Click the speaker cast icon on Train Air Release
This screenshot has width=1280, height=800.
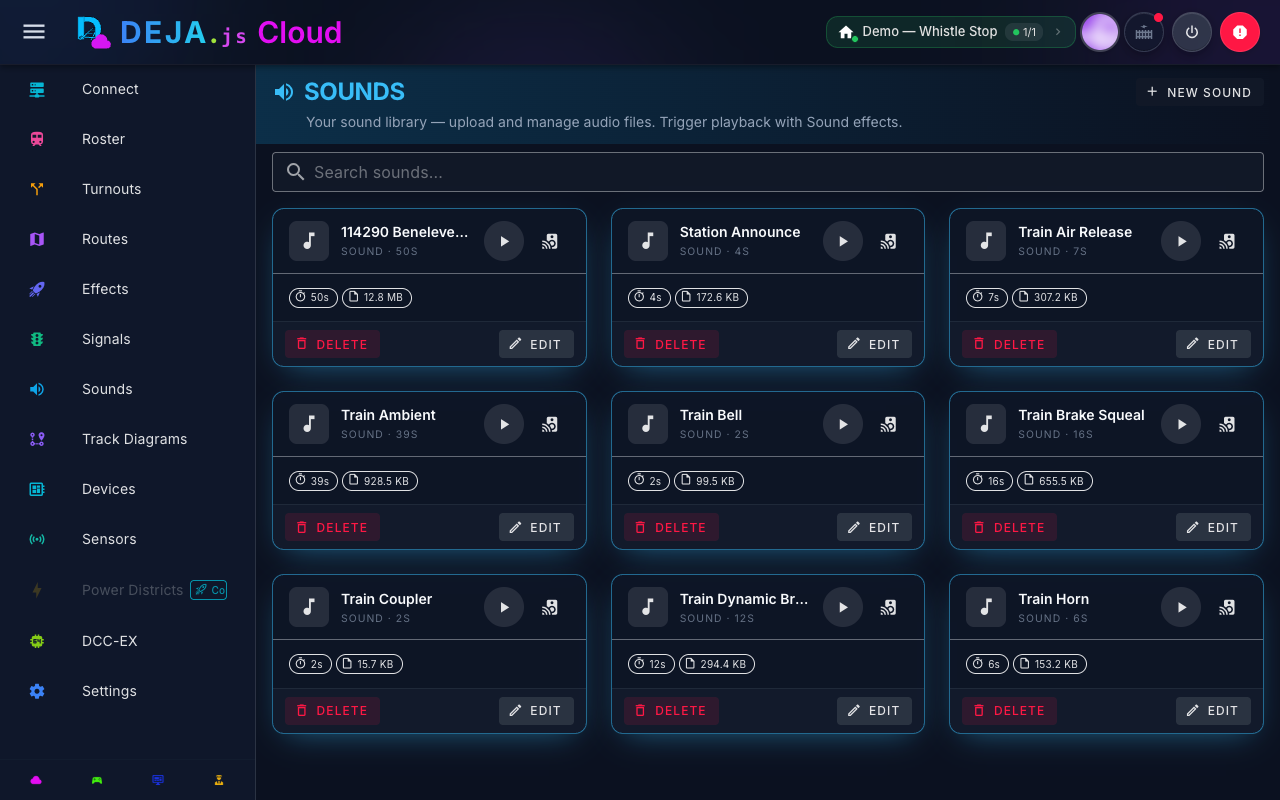(x=1227, y=241)
